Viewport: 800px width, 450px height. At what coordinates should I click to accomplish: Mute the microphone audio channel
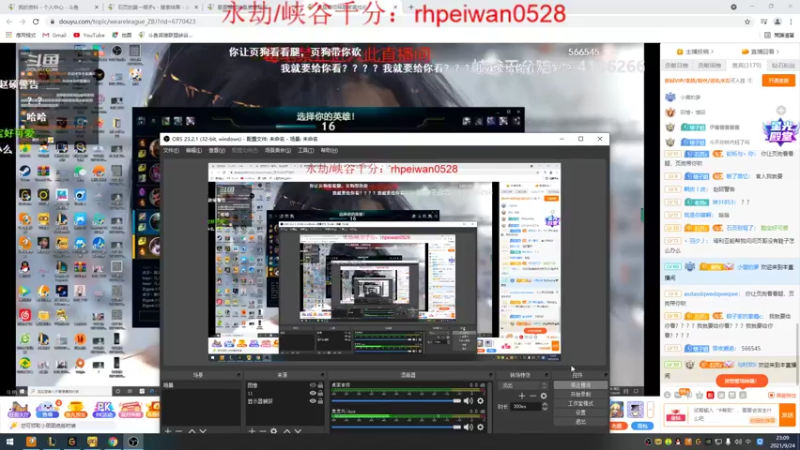(x=468, y=427)
